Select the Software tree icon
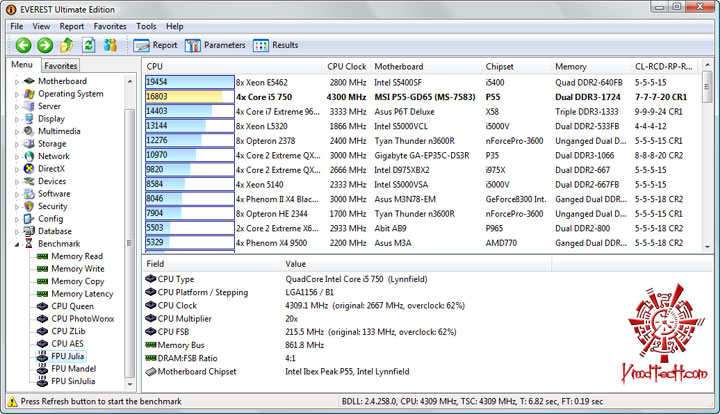Screen dimensions: 720x414 pos(29,194)
